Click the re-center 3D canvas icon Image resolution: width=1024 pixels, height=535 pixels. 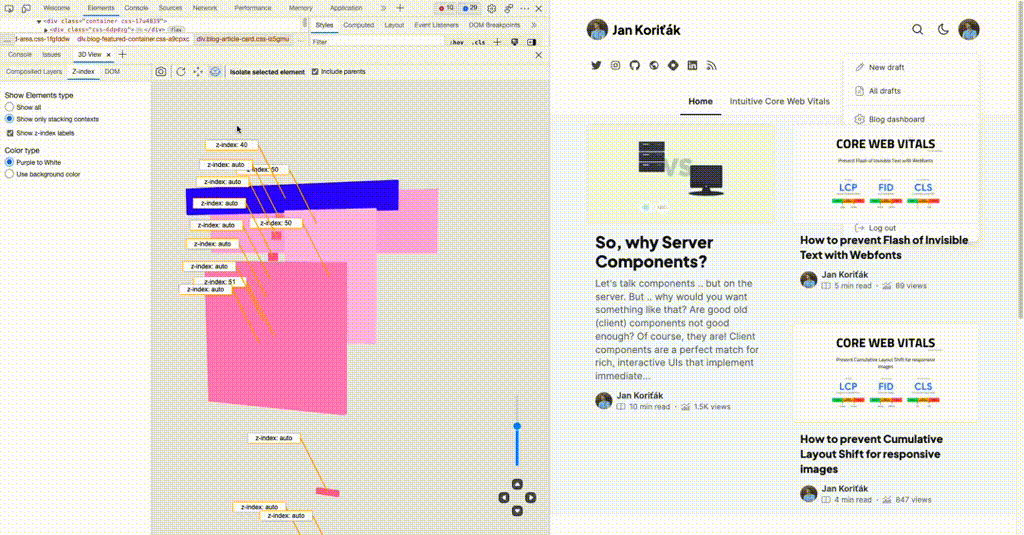pos(198,72)
